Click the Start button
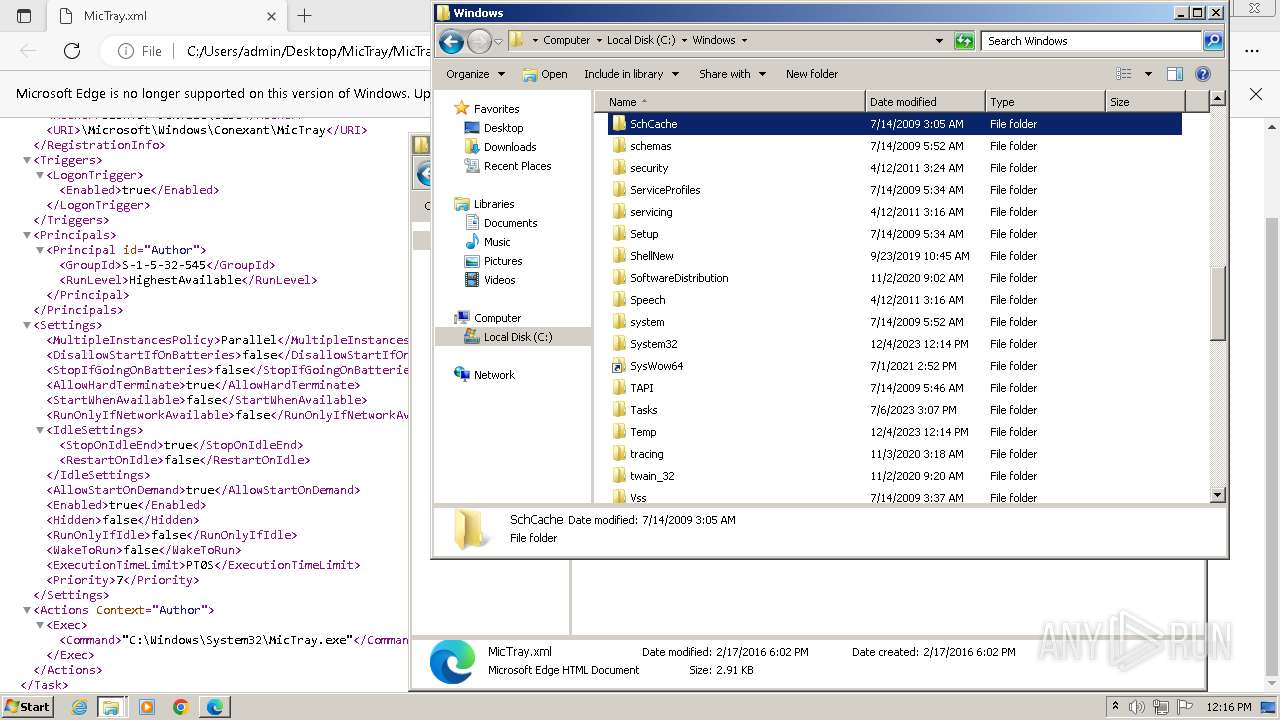1280x720 pixels. coord(27,707)
